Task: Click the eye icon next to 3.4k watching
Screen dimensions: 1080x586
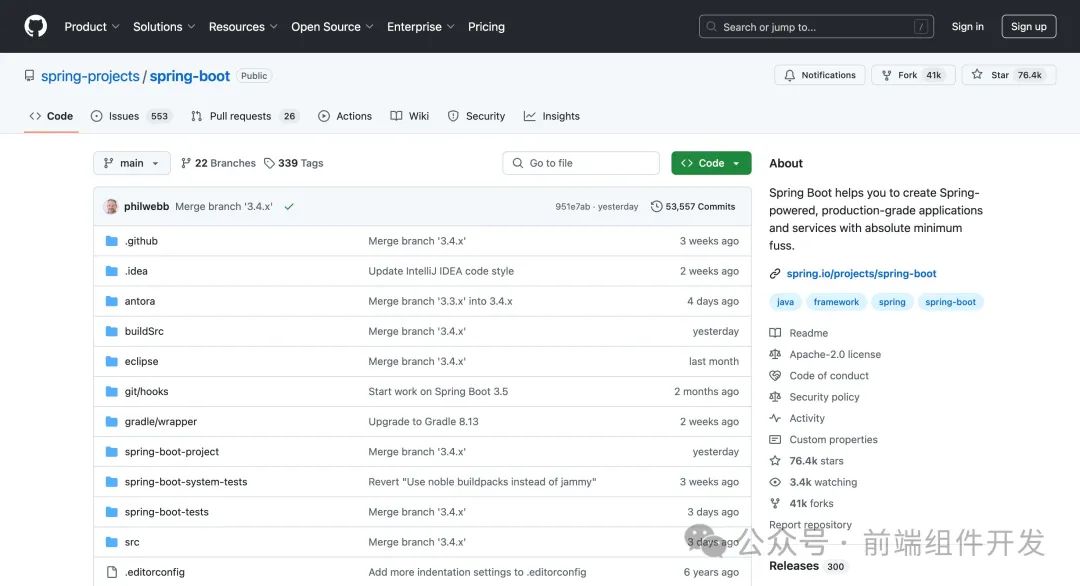Action: coord(775,483)
